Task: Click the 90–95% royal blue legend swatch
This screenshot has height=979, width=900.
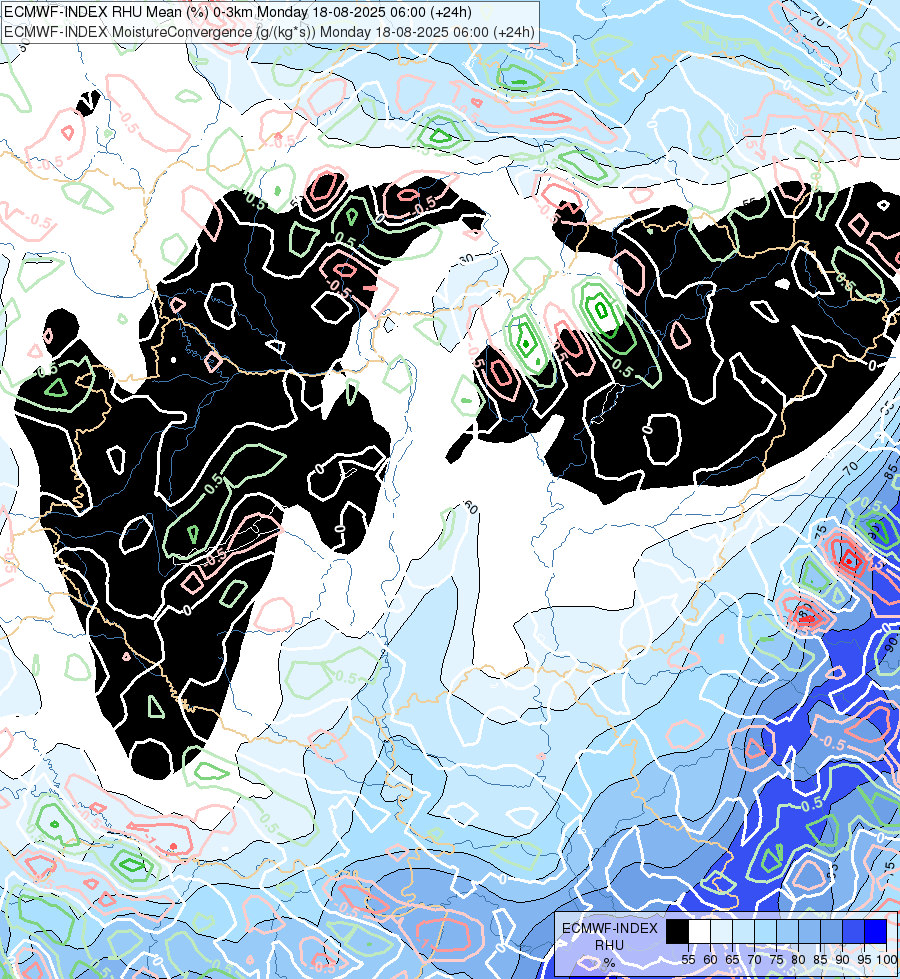Action: click(853, 931)
